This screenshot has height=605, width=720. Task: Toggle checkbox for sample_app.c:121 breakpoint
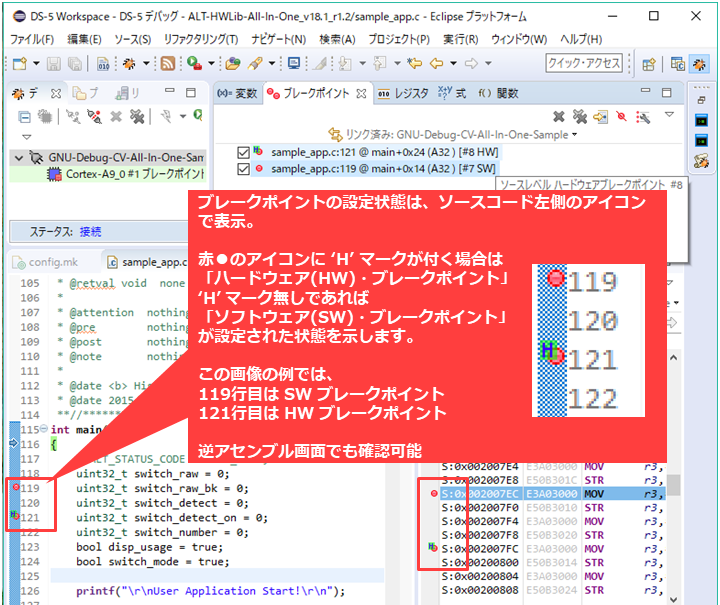[243, 152]
